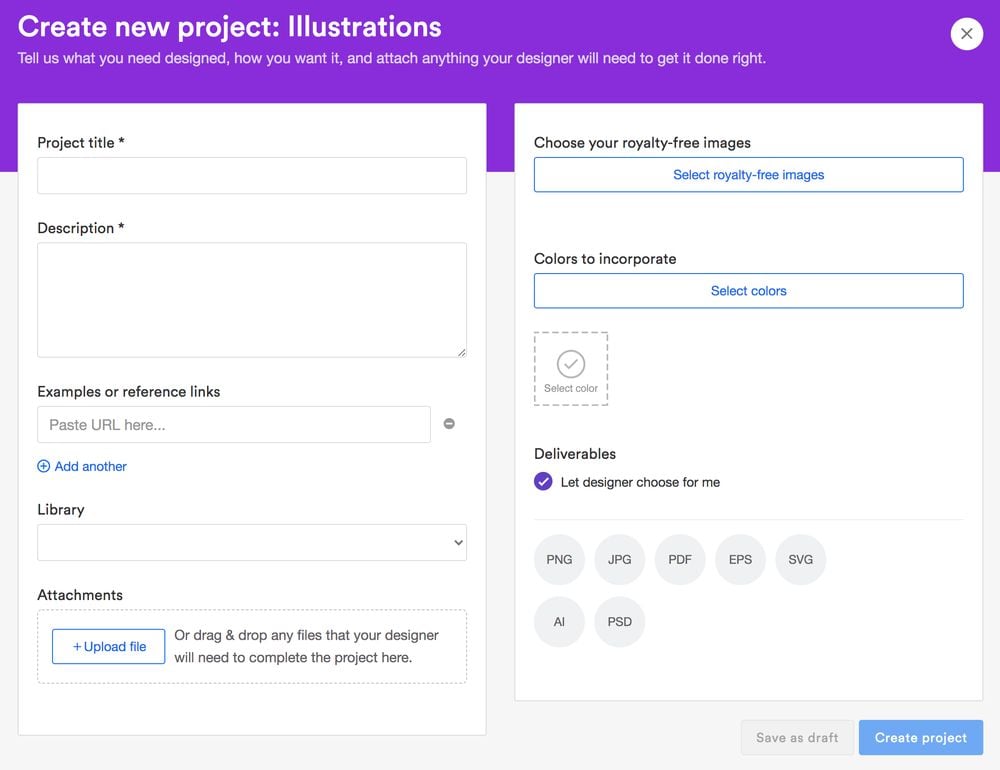1000x770 pixels.
Task: Click Select royalty-free images button
Action: [x=748, y=175]
